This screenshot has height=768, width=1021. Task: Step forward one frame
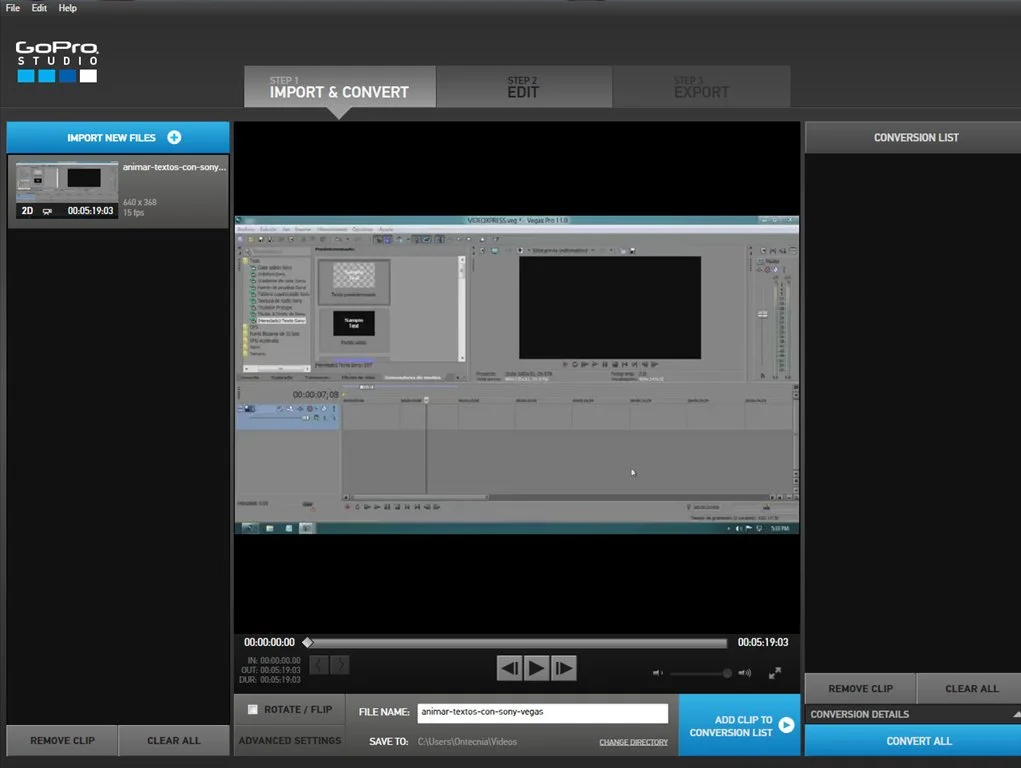(x=564, y=668)
